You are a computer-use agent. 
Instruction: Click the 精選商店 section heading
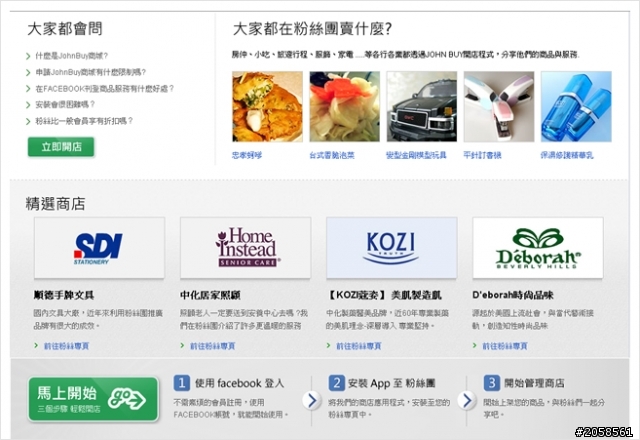point(55,204)
